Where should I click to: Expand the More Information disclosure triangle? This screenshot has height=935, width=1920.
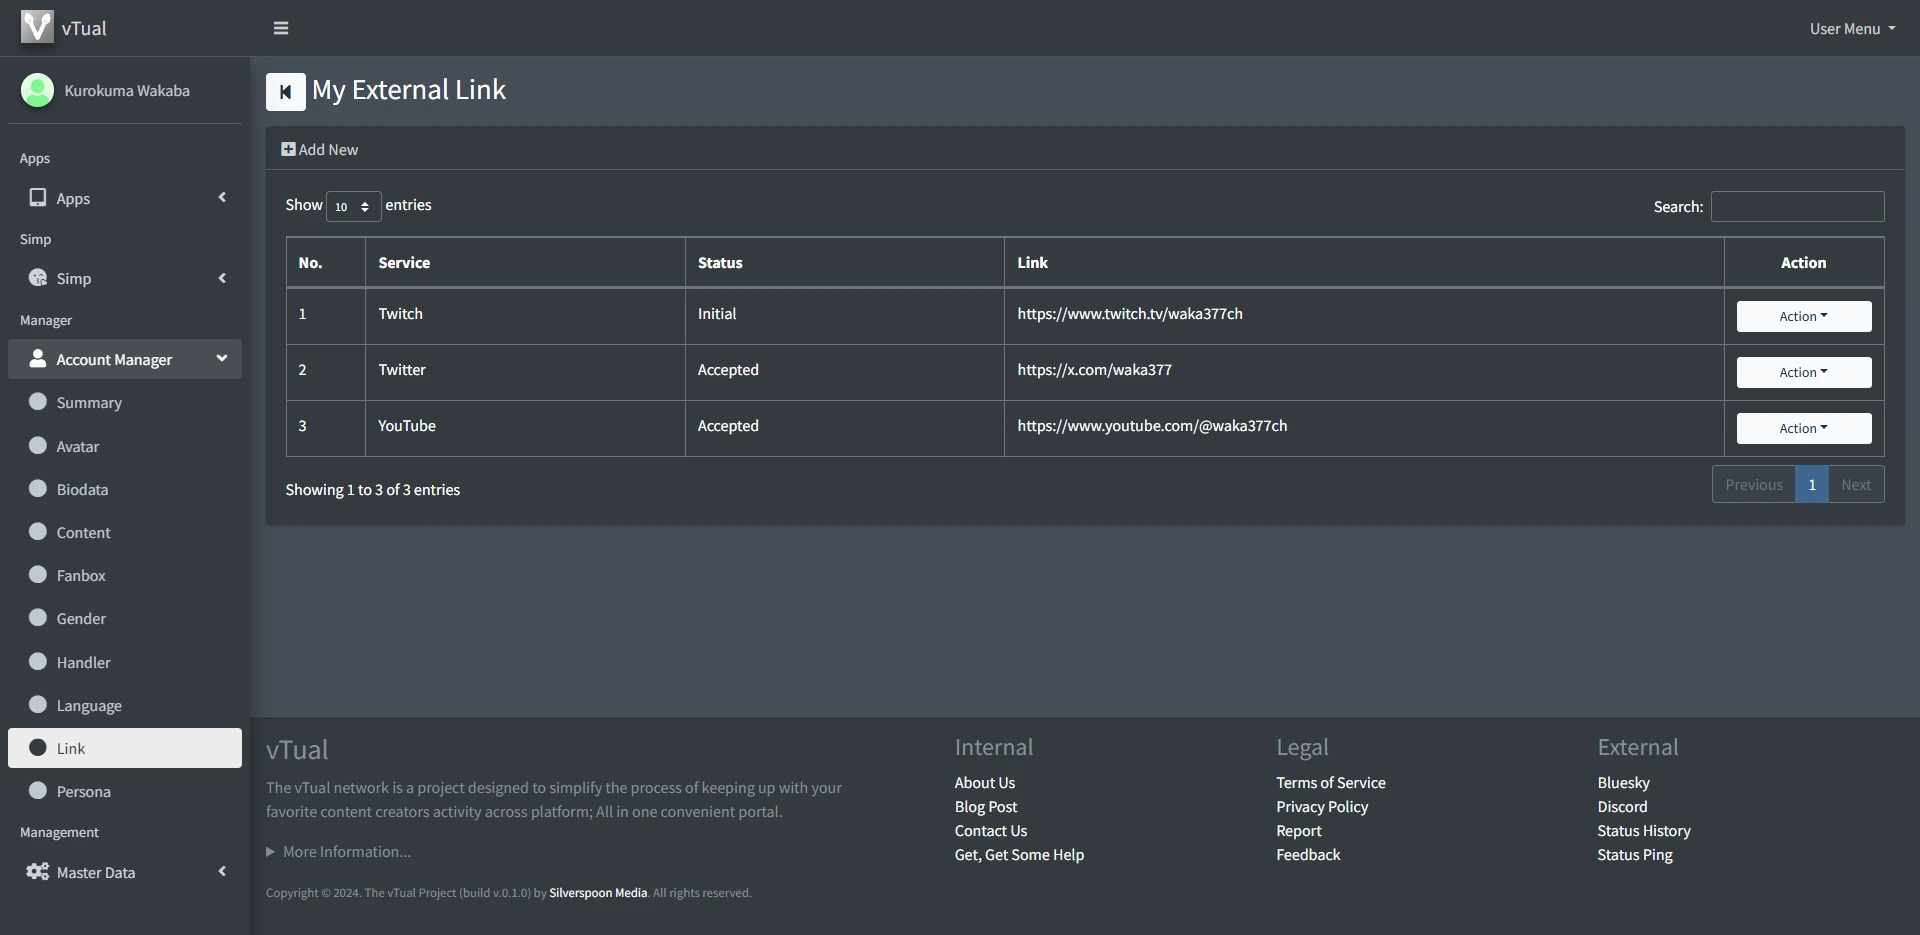click(270, 852)
